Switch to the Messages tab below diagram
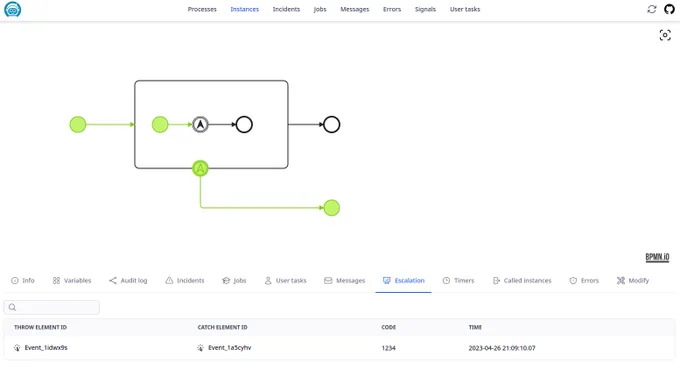The image size is (680, 370). [345, 281]
